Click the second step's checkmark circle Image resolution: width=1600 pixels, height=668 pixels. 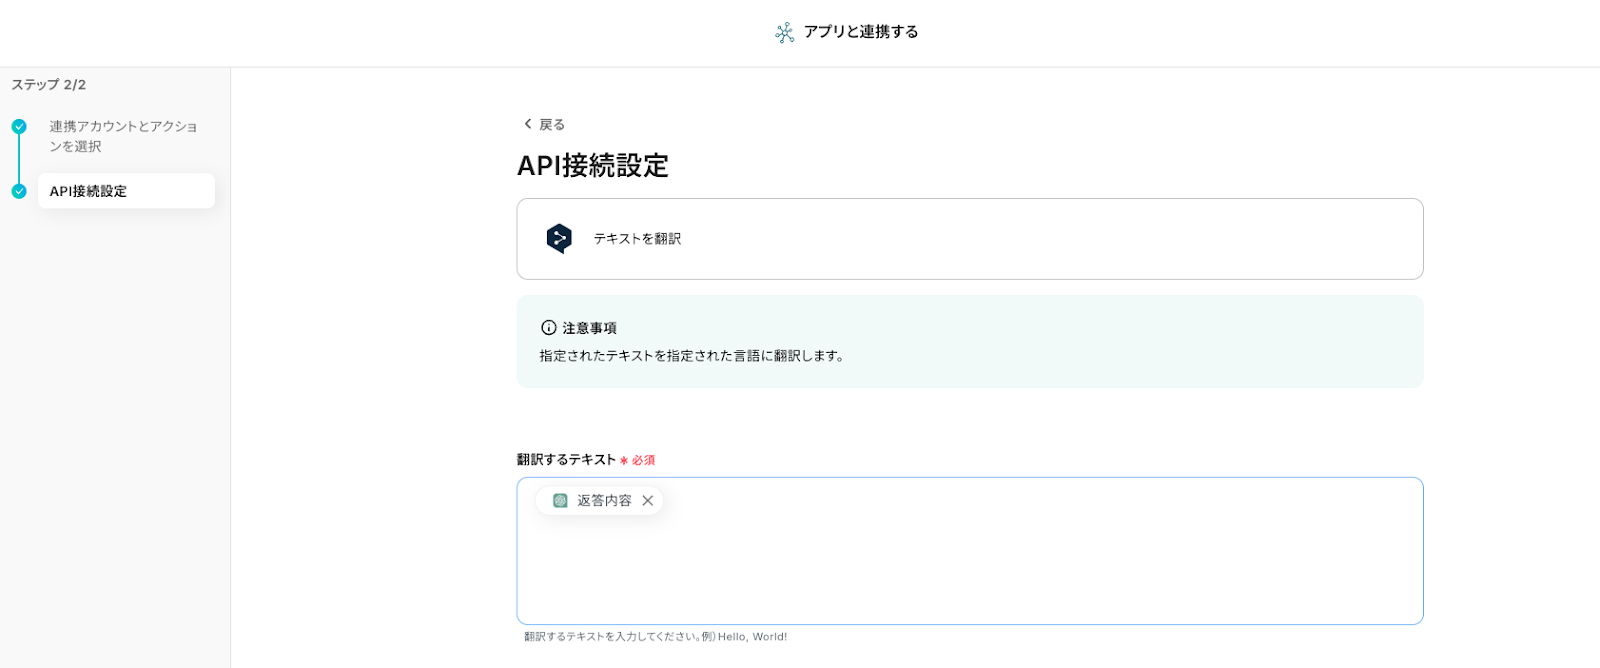[19, 191]
